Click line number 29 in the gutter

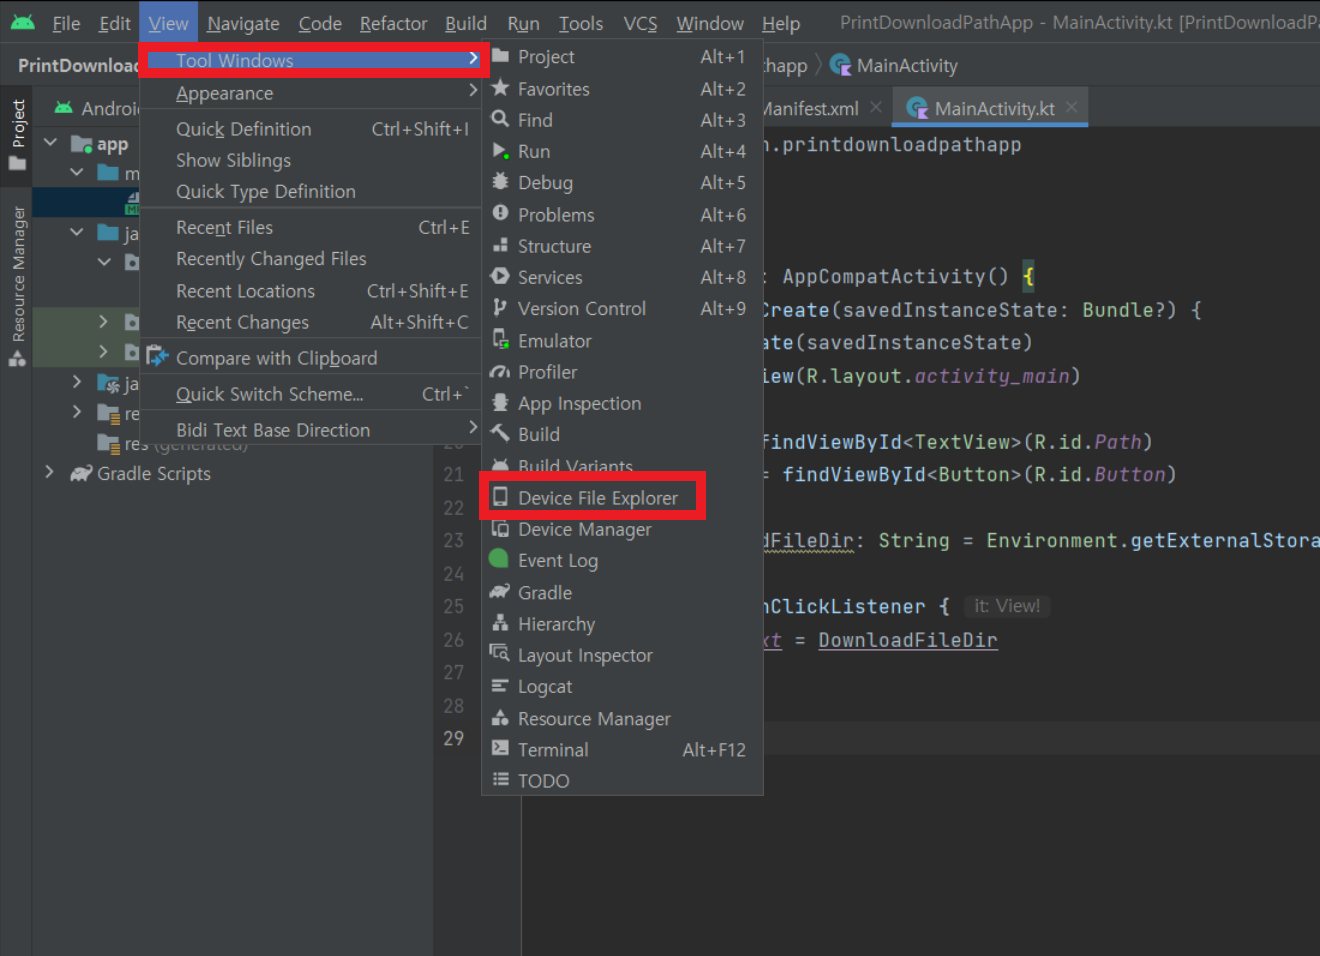[454, 738]
